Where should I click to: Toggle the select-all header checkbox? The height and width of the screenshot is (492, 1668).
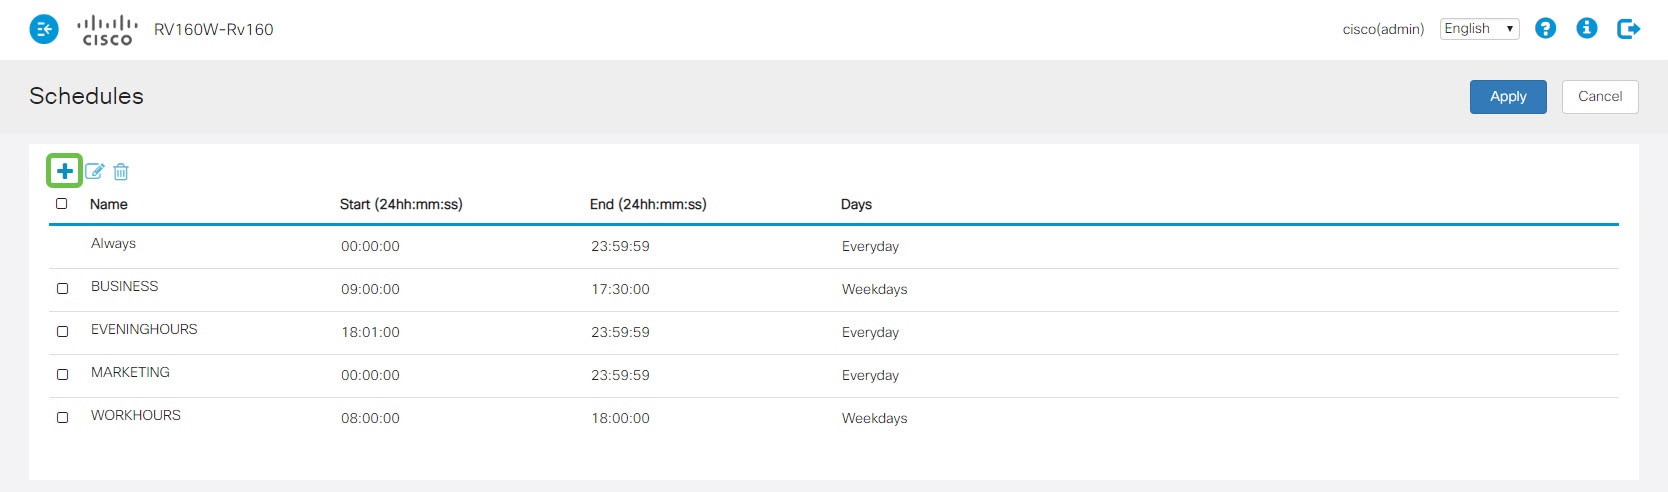[x=62, y=204]
